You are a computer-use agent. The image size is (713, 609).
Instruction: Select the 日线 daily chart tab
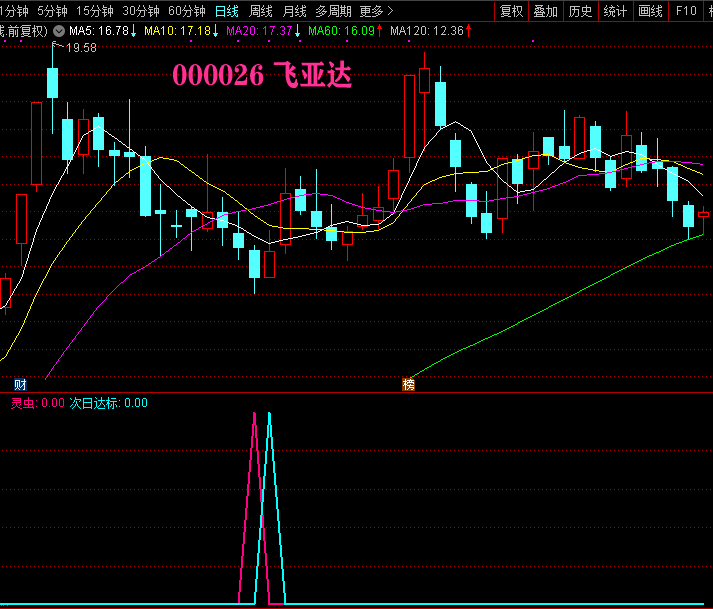[x=226, y=11]
